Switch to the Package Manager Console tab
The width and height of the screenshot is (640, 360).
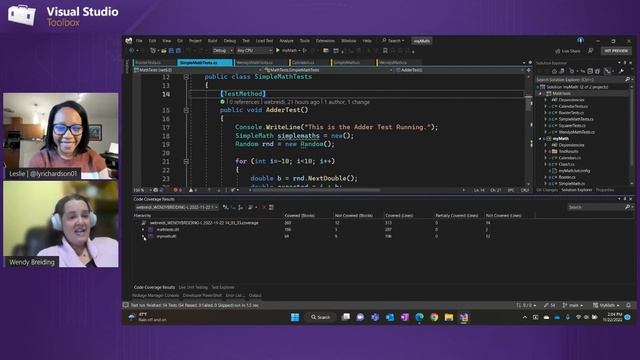[156, 296]
